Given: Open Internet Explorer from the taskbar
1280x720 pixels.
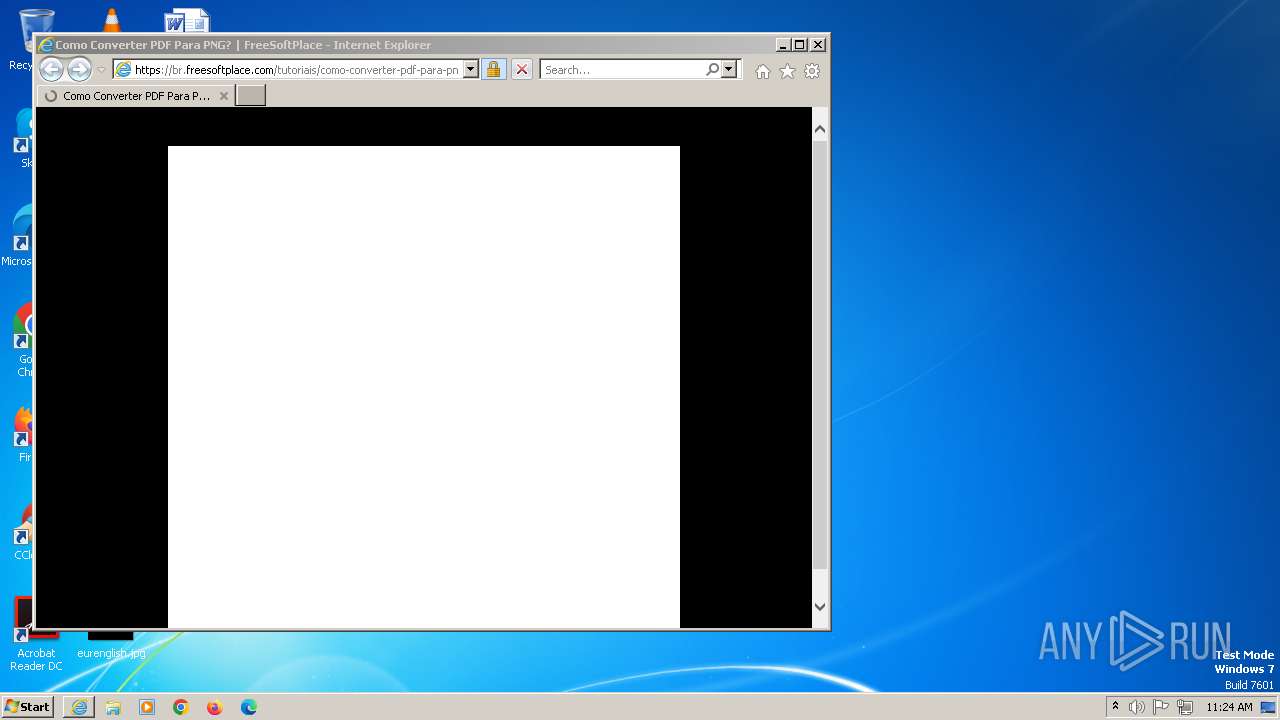Looking at the screenshot, I should 79,707.
